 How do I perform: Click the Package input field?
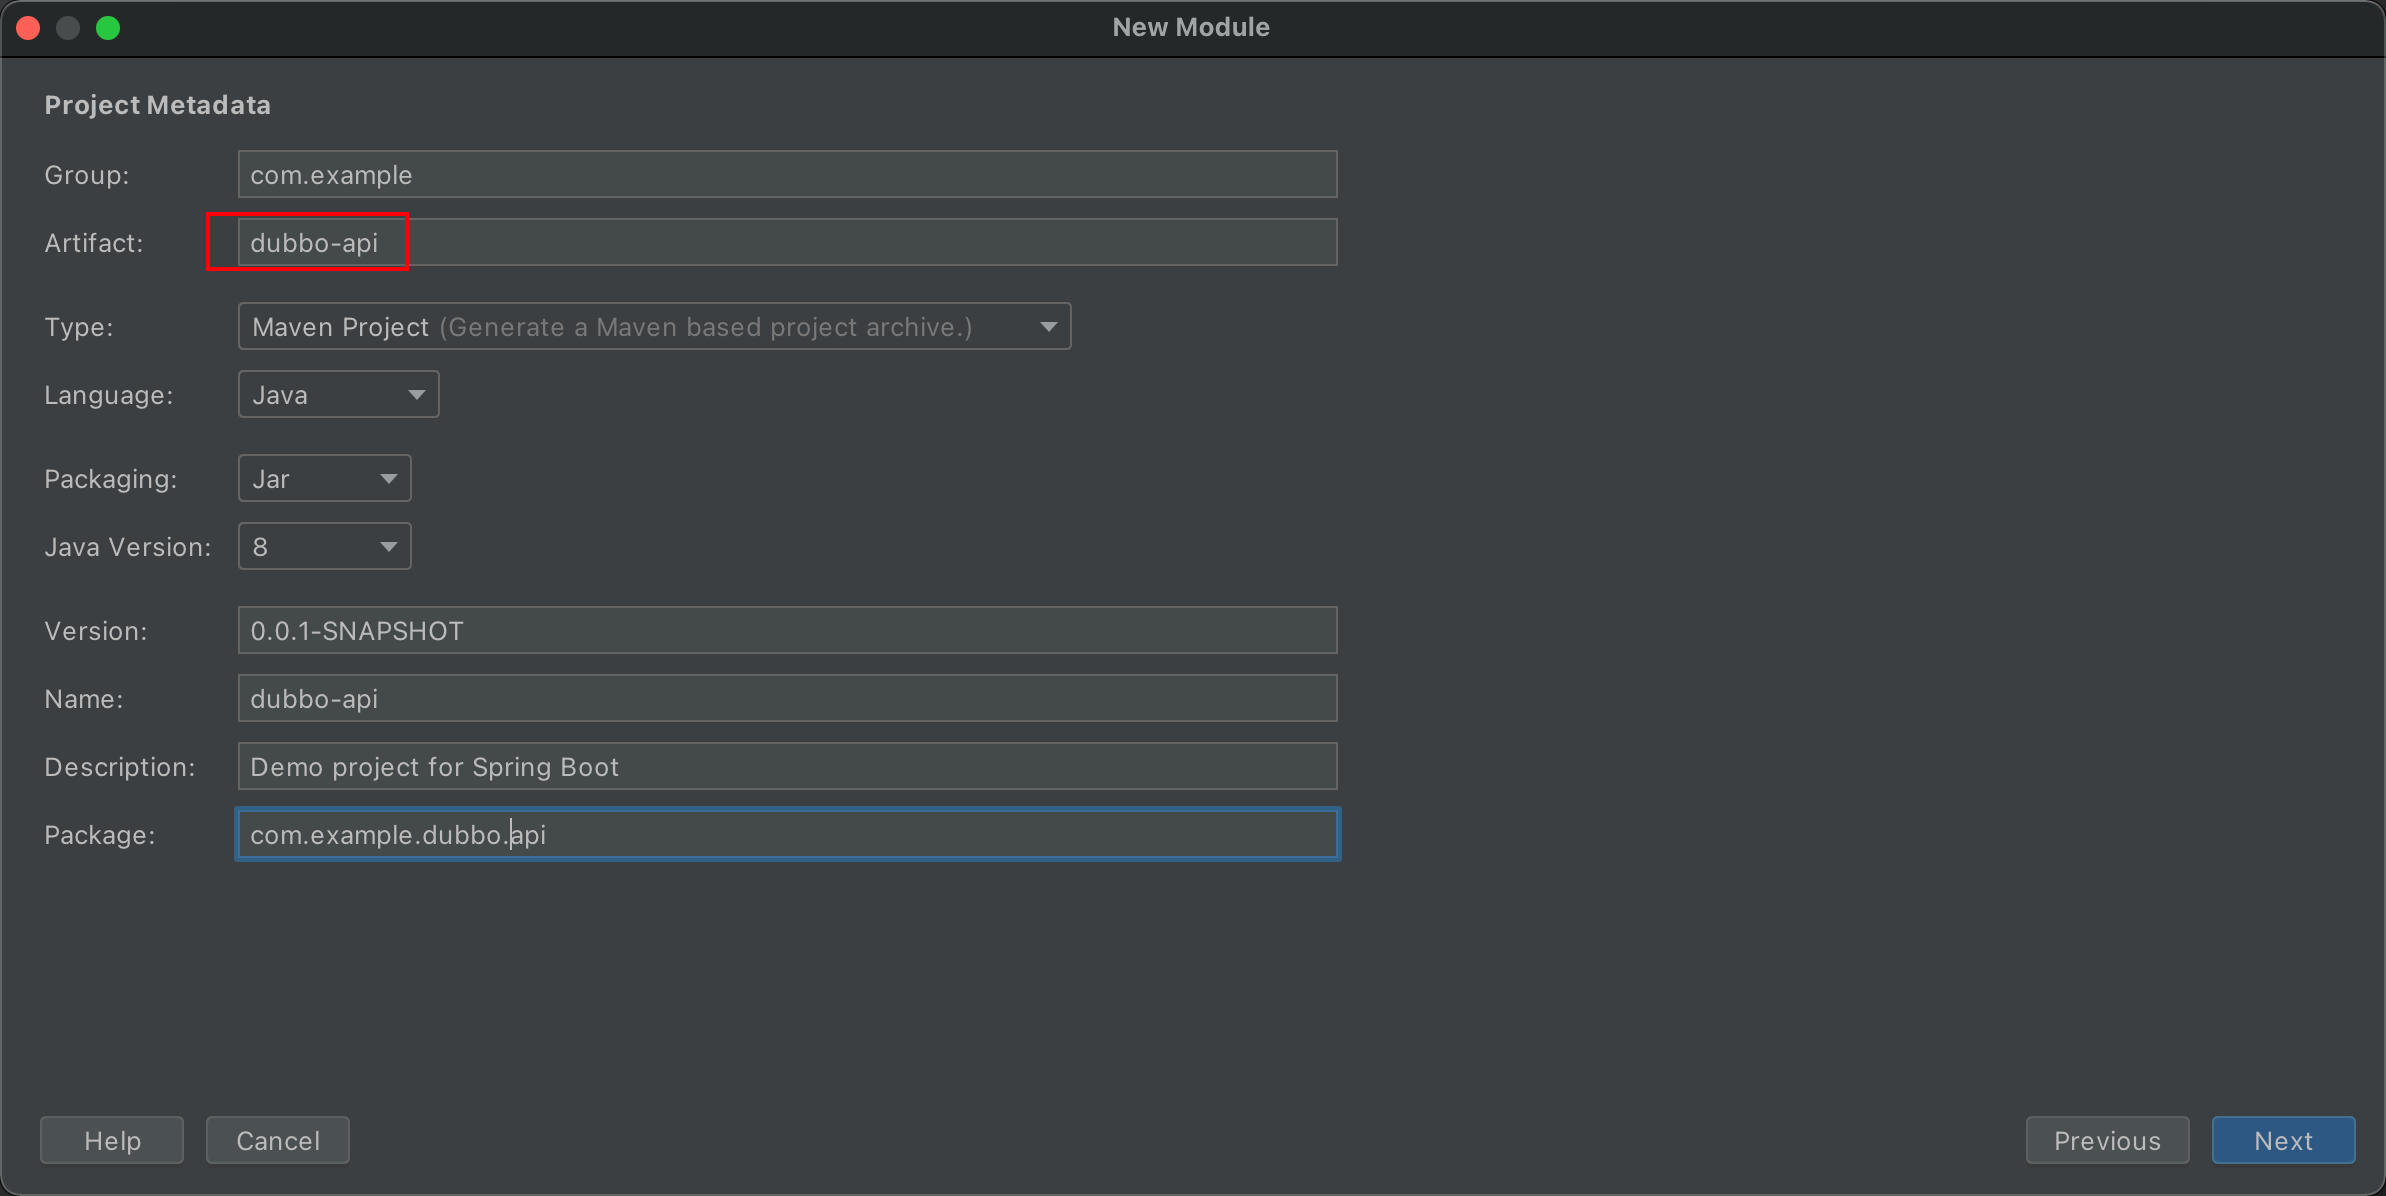pos(786,835)
